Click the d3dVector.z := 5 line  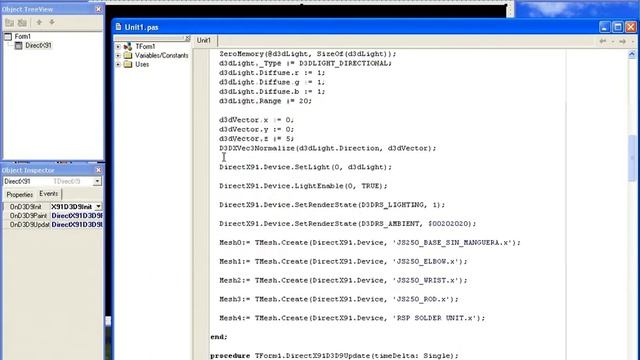point(256,139)
